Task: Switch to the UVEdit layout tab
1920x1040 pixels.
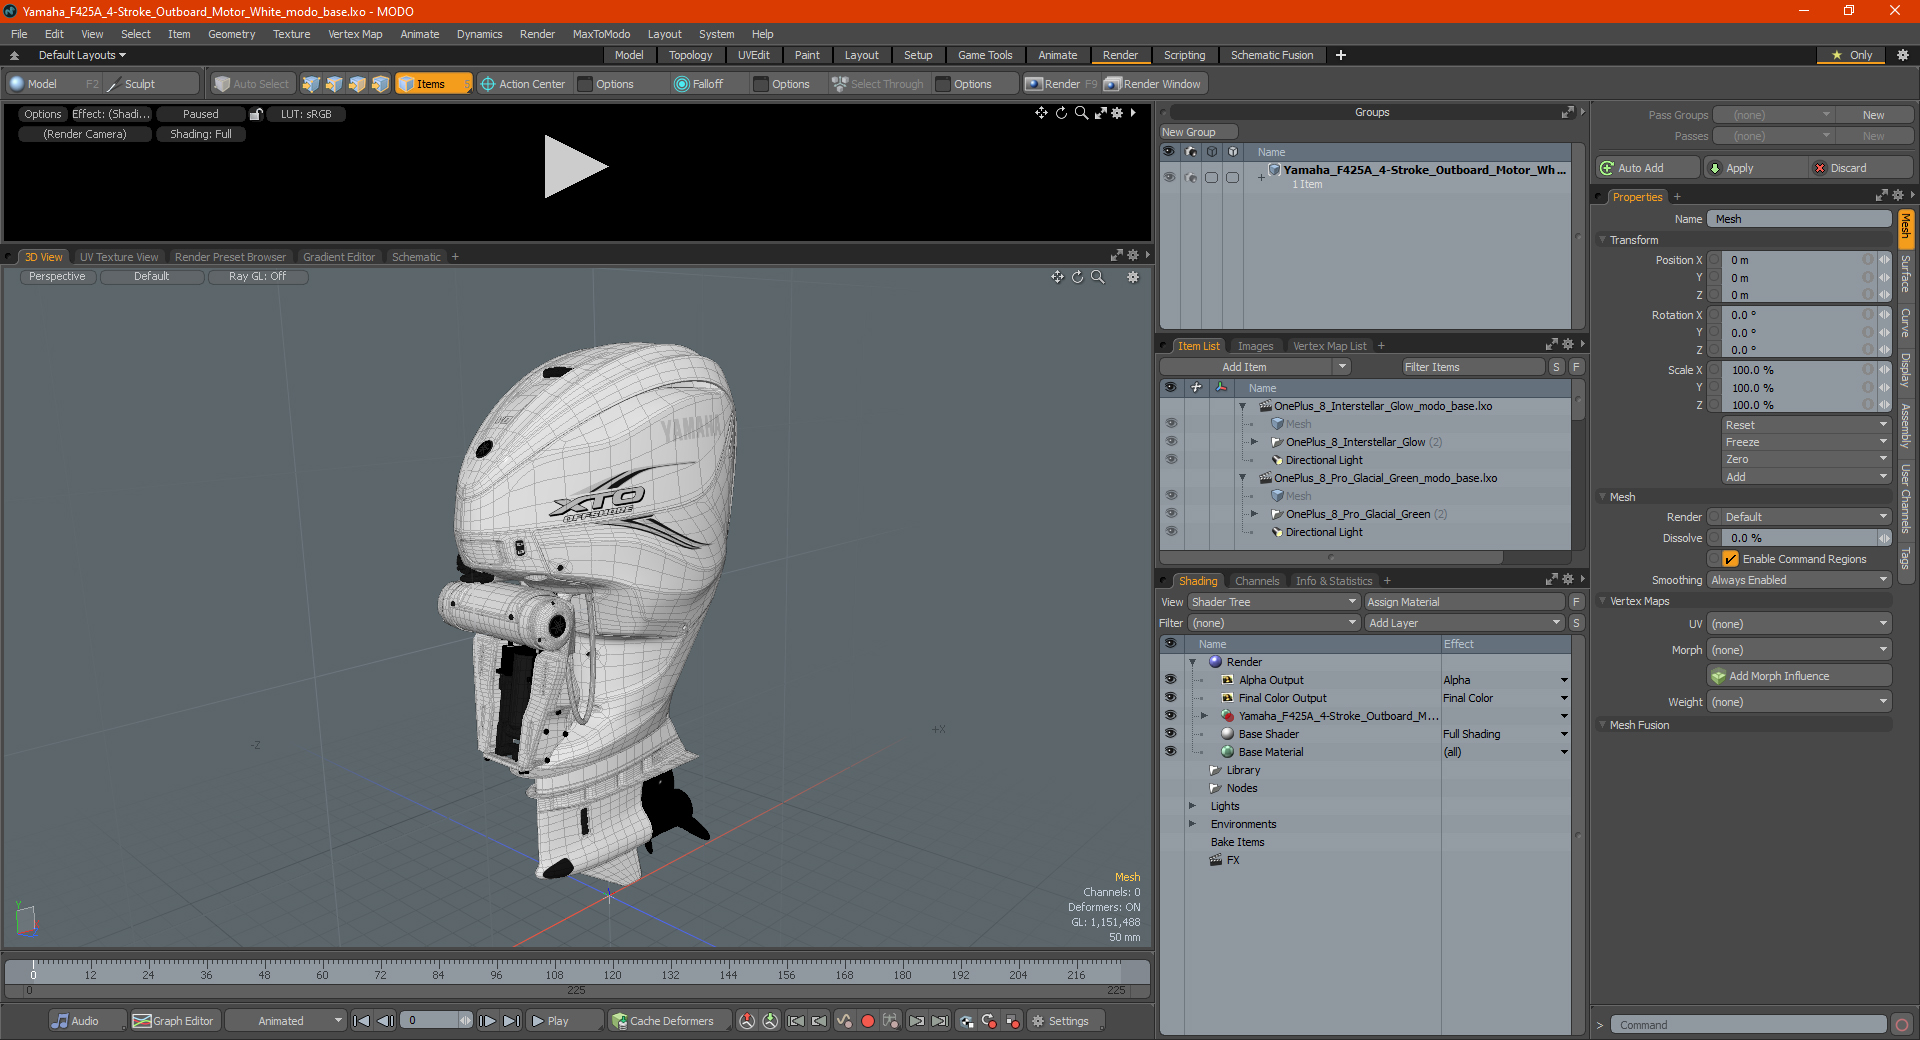Action: click(753, 55)
